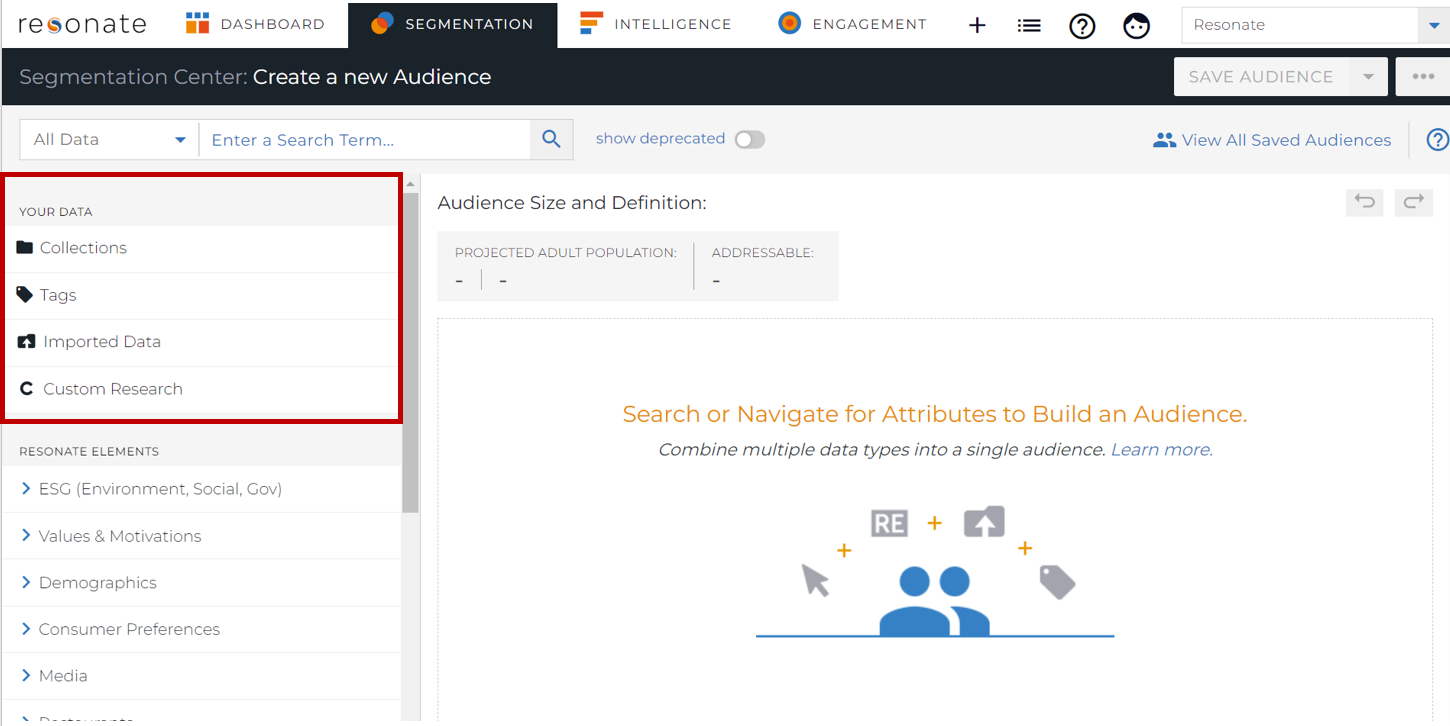Image resolution: width=1450 pixels, height=726 pixels.
Task: Expand the Save Audience options arrow
Action: 1368,77
